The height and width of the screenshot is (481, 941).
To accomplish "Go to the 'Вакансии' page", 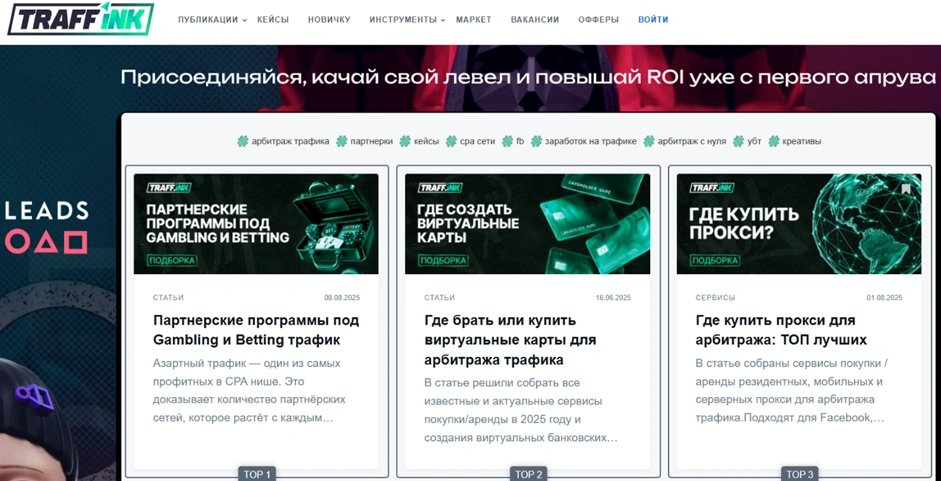I will coord(534,20).
